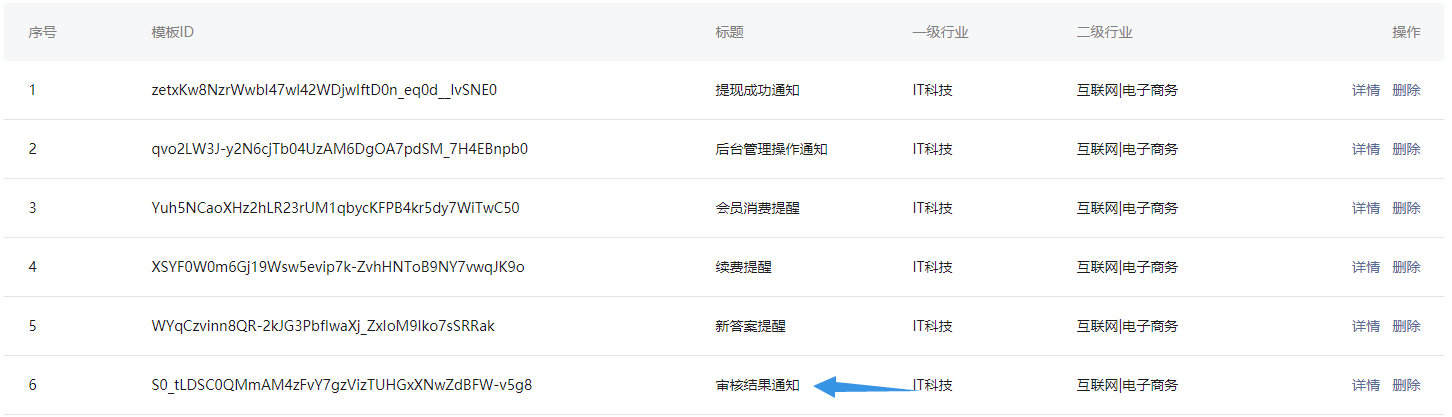
Task: Click the 二级行业 column header
Action: [1104, 32]
